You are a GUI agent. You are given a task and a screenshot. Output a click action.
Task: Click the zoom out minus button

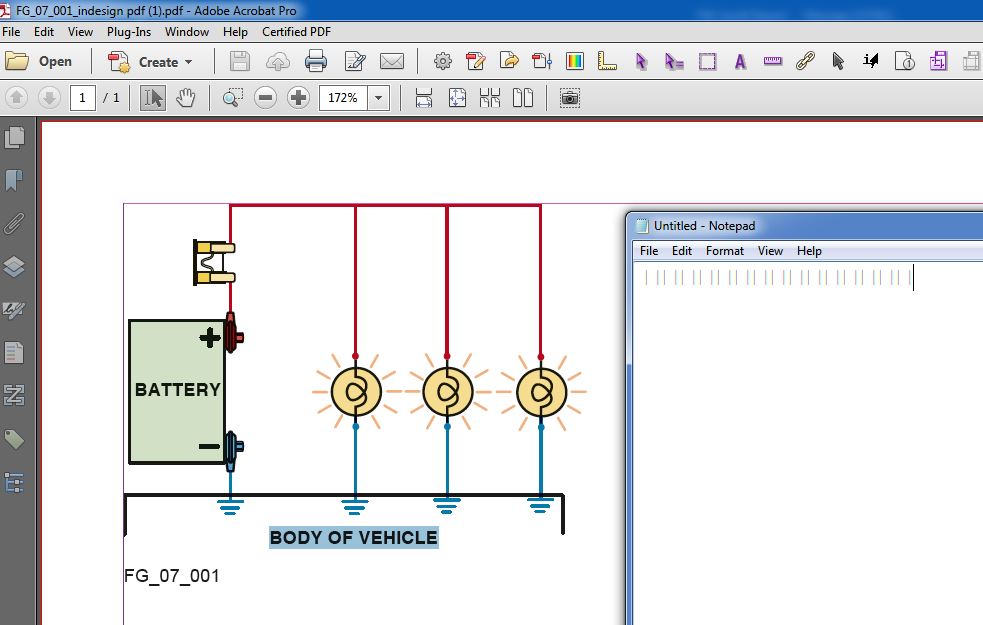[x=265, y=97]
